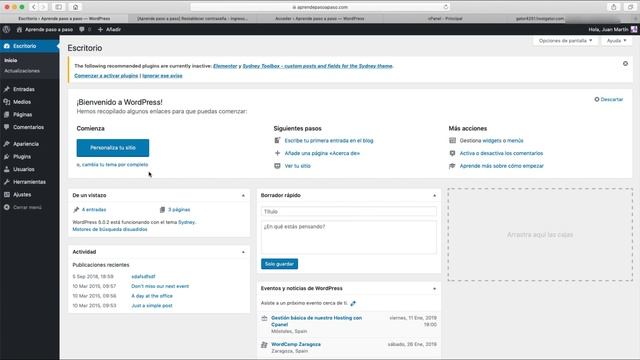Collapse Eventos y noticias de WordPress panel

click(434, 289)
